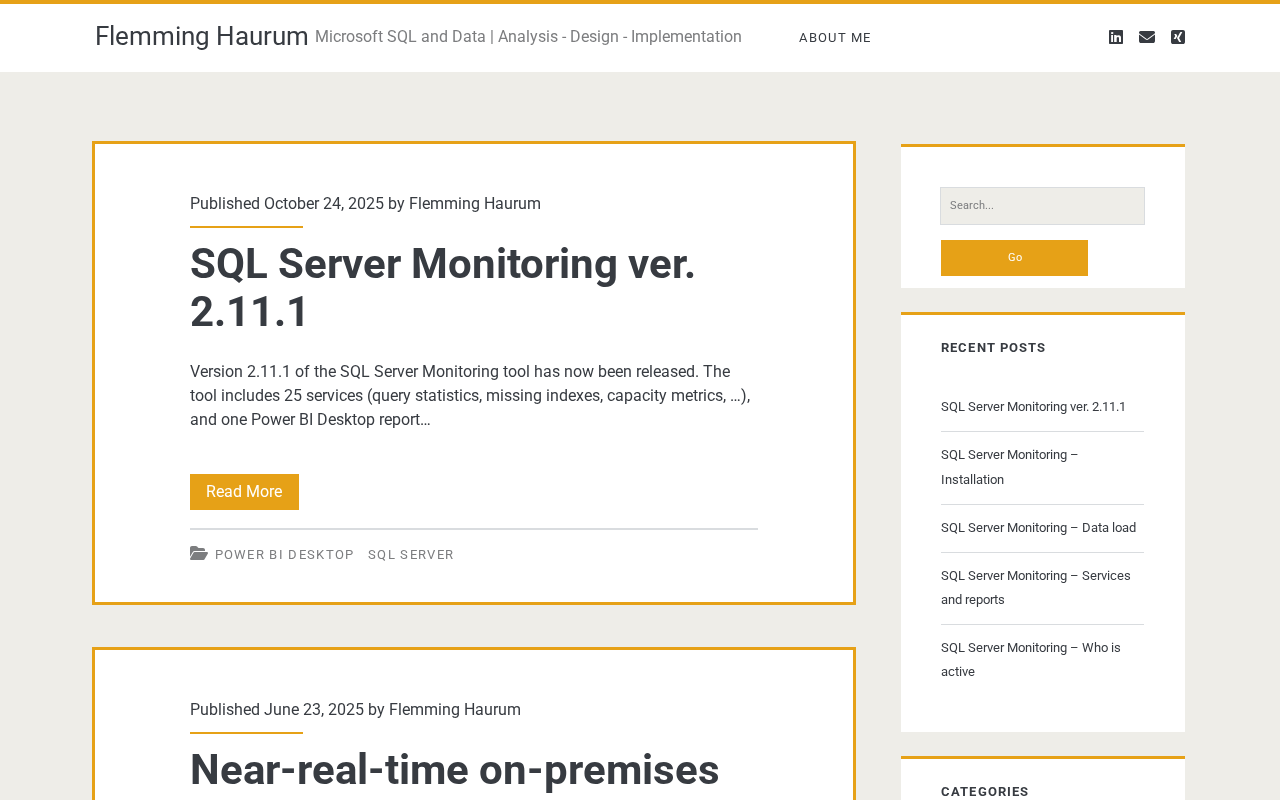Screen dimensions: 1280x800
Task: Open the Xing profile icon
Action: point(1178,37)
